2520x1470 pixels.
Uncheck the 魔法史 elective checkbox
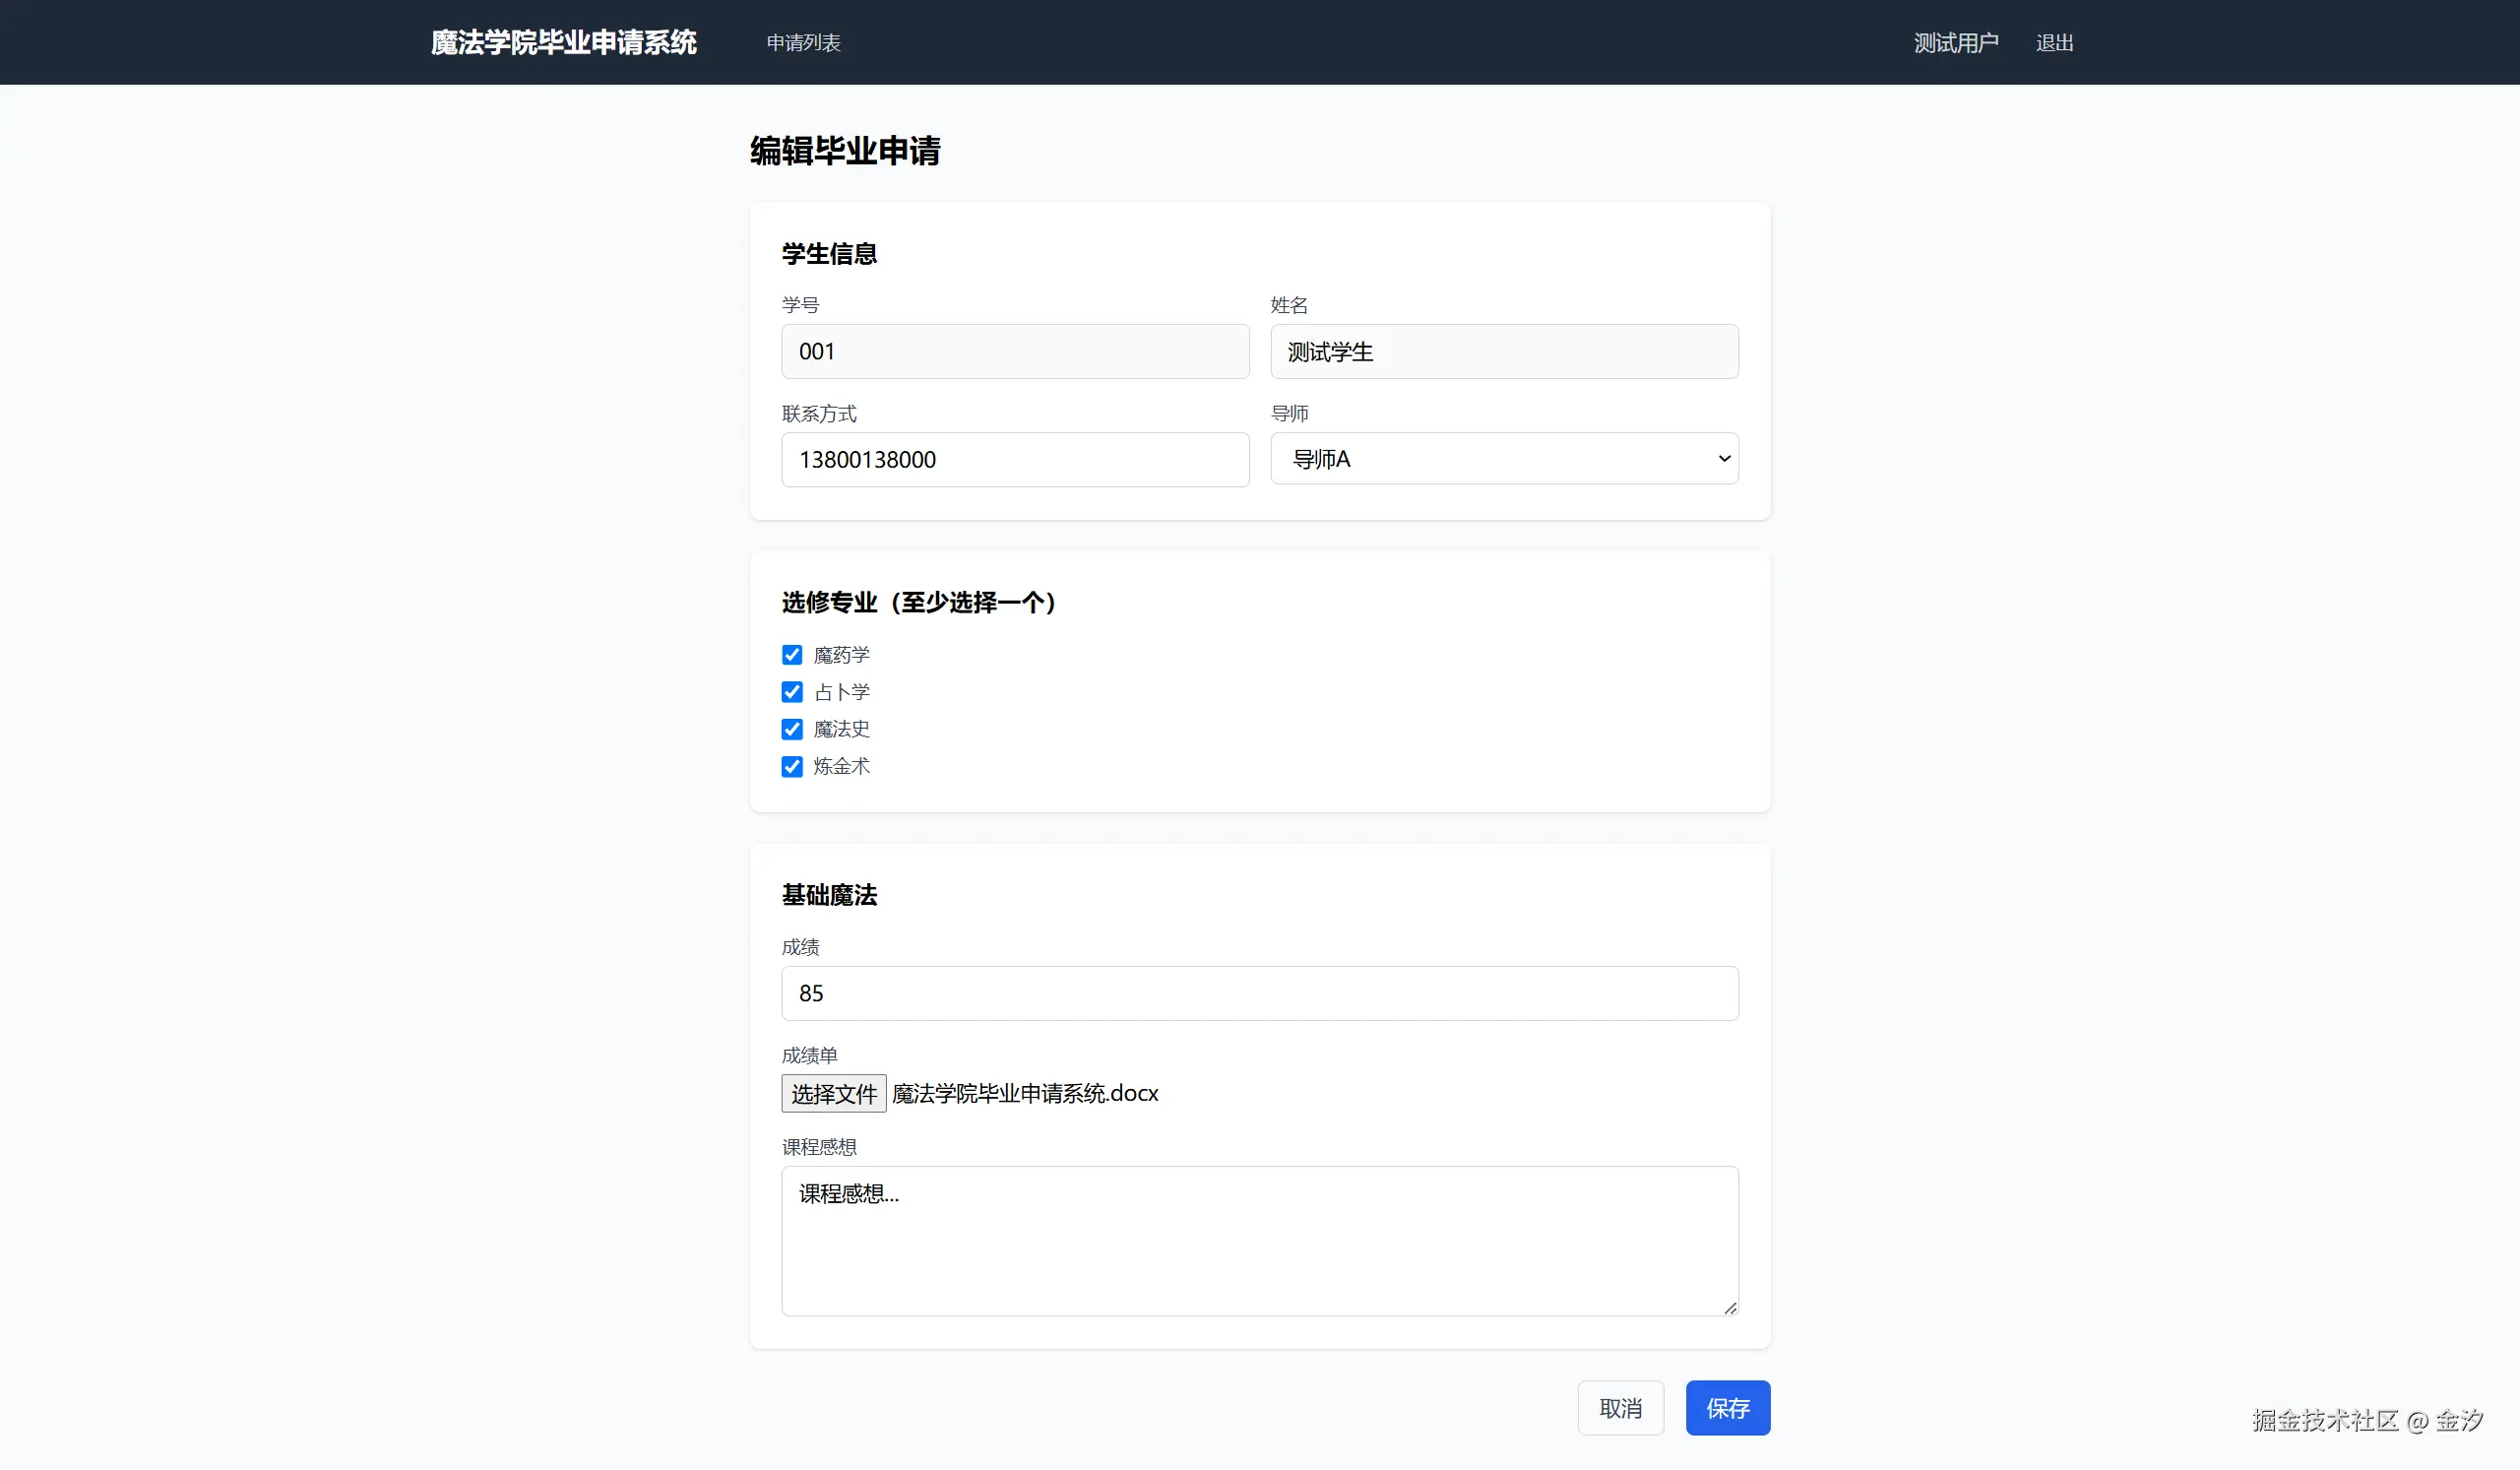coord(792,729)
